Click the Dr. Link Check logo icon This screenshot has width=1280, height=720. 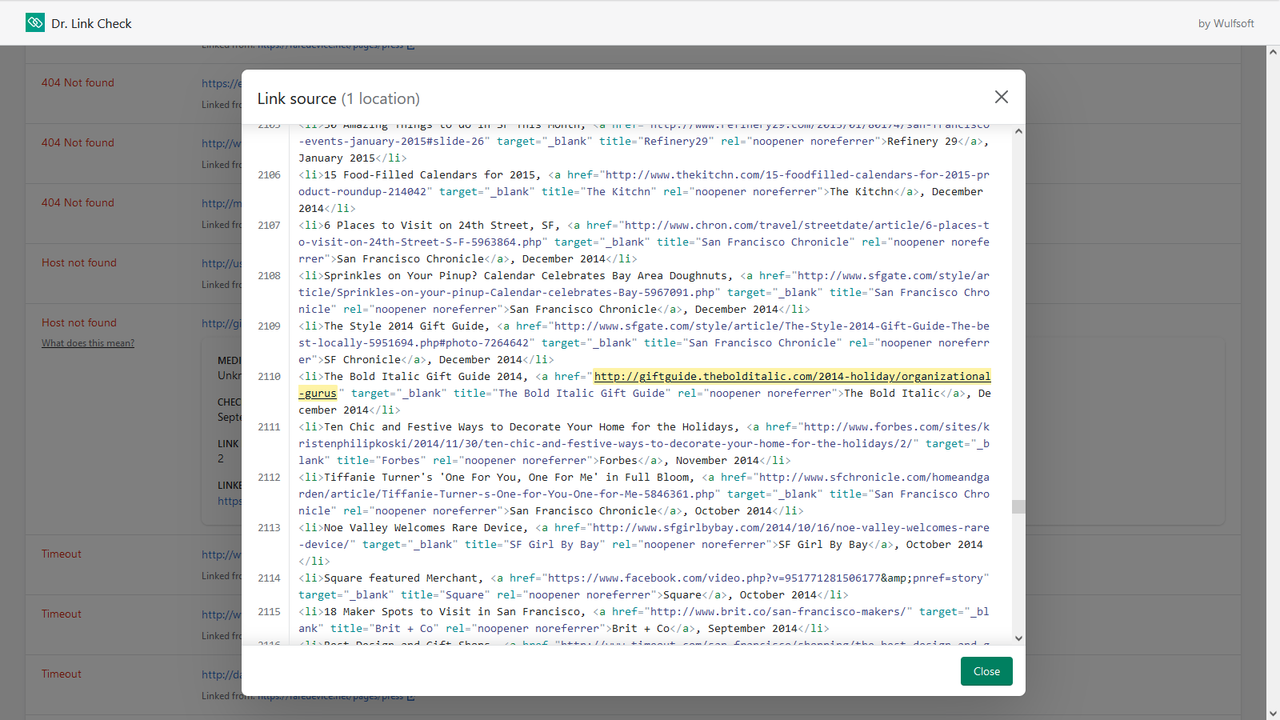coord(34,22)
